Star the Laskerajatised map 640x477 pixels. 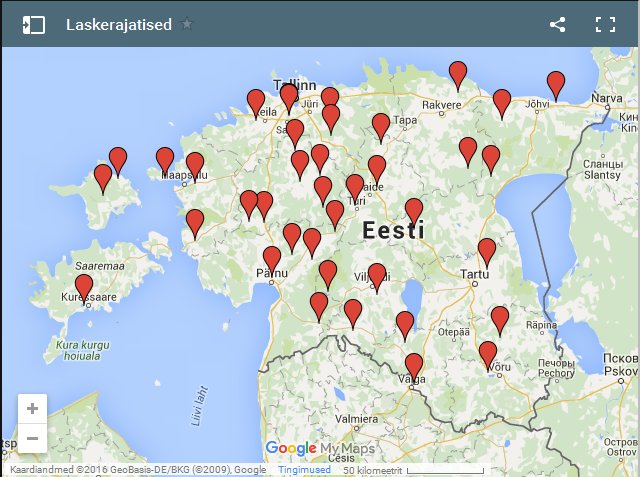point(187,24)
